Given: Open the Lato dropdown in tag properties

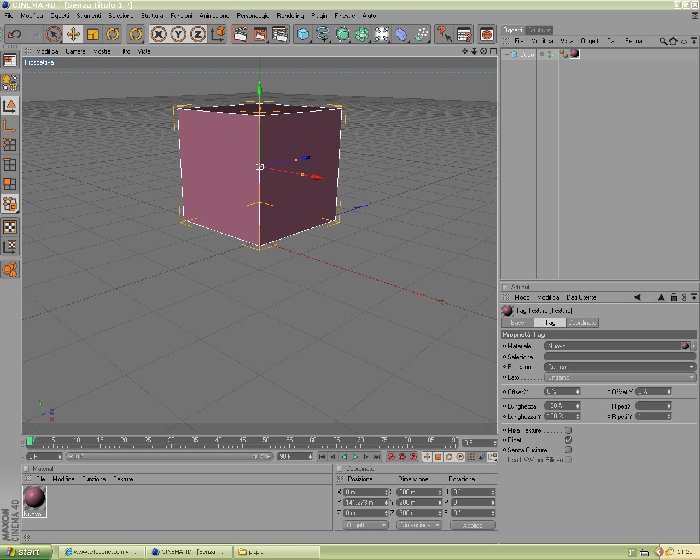Looking at the screenshot, I should pyautogui.click(x=620, y=377).
